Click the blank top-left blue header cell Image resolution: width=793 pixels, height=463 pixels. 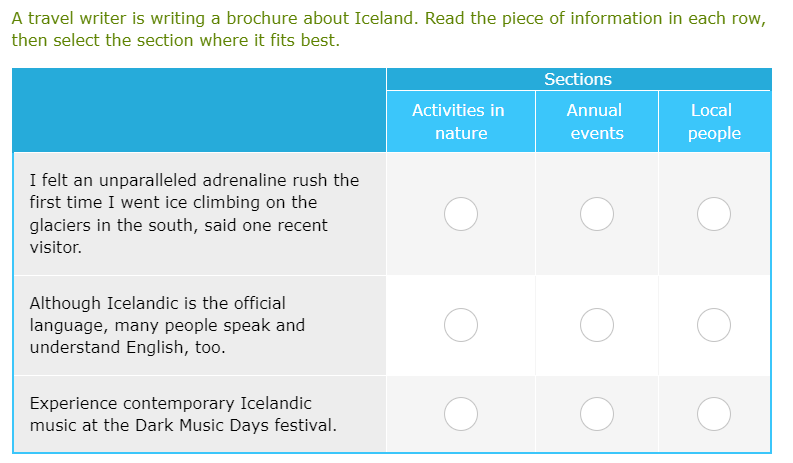tap(199, 110)
